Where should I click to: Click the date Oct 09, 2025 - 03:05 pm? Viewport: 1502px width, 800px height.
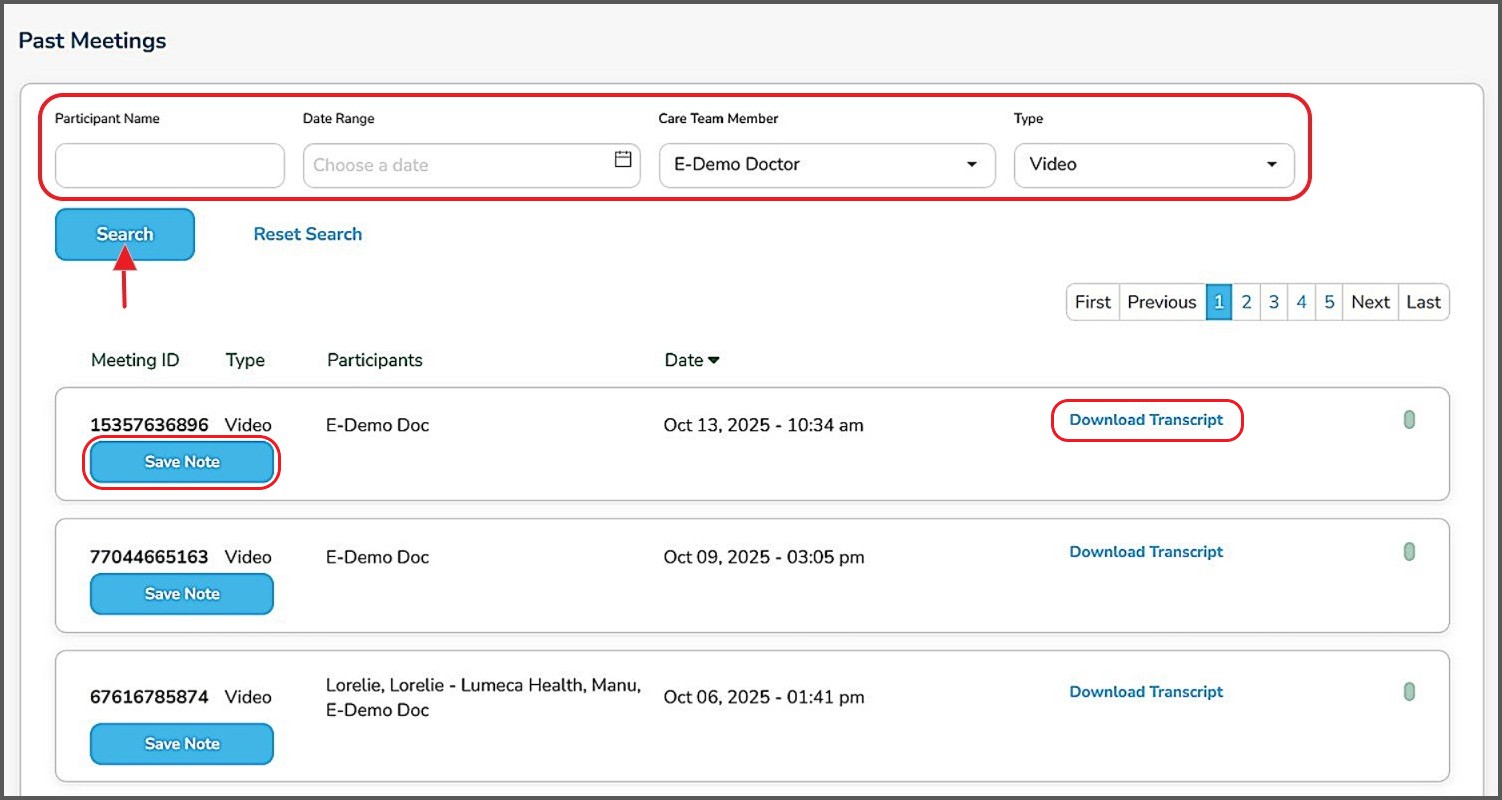pyautogui.click(x=764, y=557)
